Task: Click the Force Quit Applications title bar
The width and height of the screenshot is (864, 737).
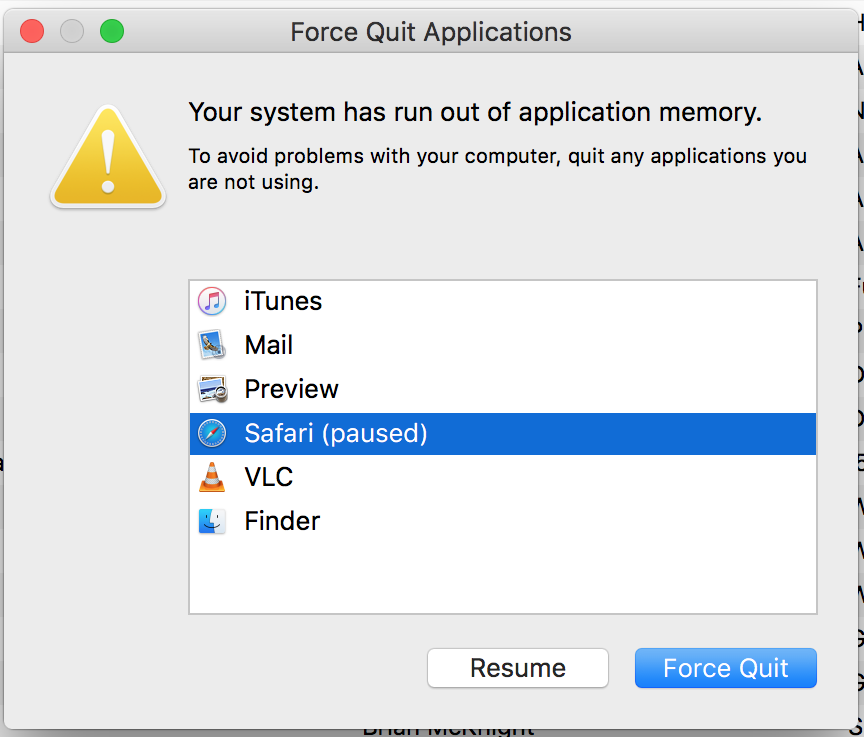Action: coord(431,31)
